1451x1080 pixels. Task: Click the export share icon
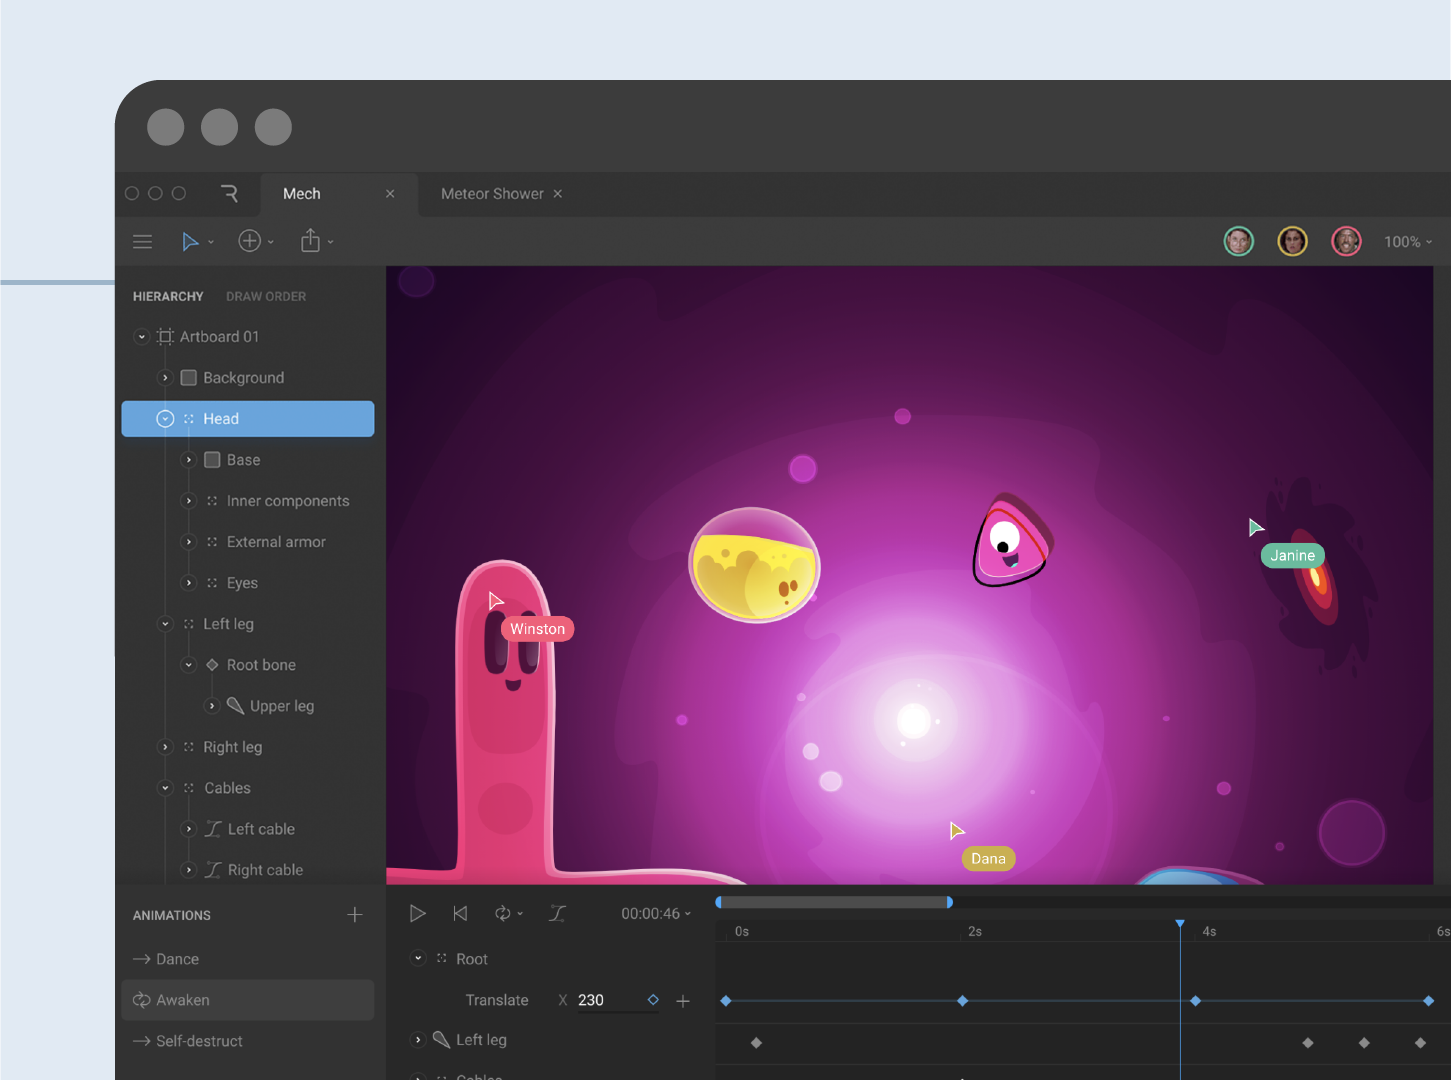[310, 241]
